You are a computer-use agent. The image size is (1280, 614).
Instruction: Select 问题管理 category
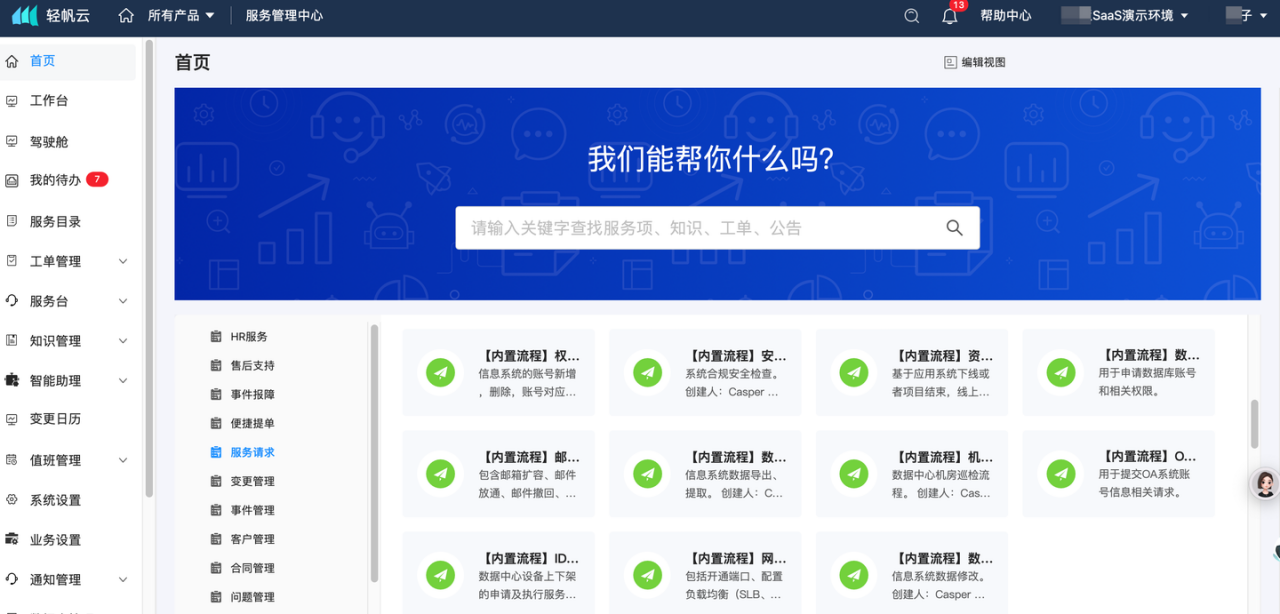252,598
